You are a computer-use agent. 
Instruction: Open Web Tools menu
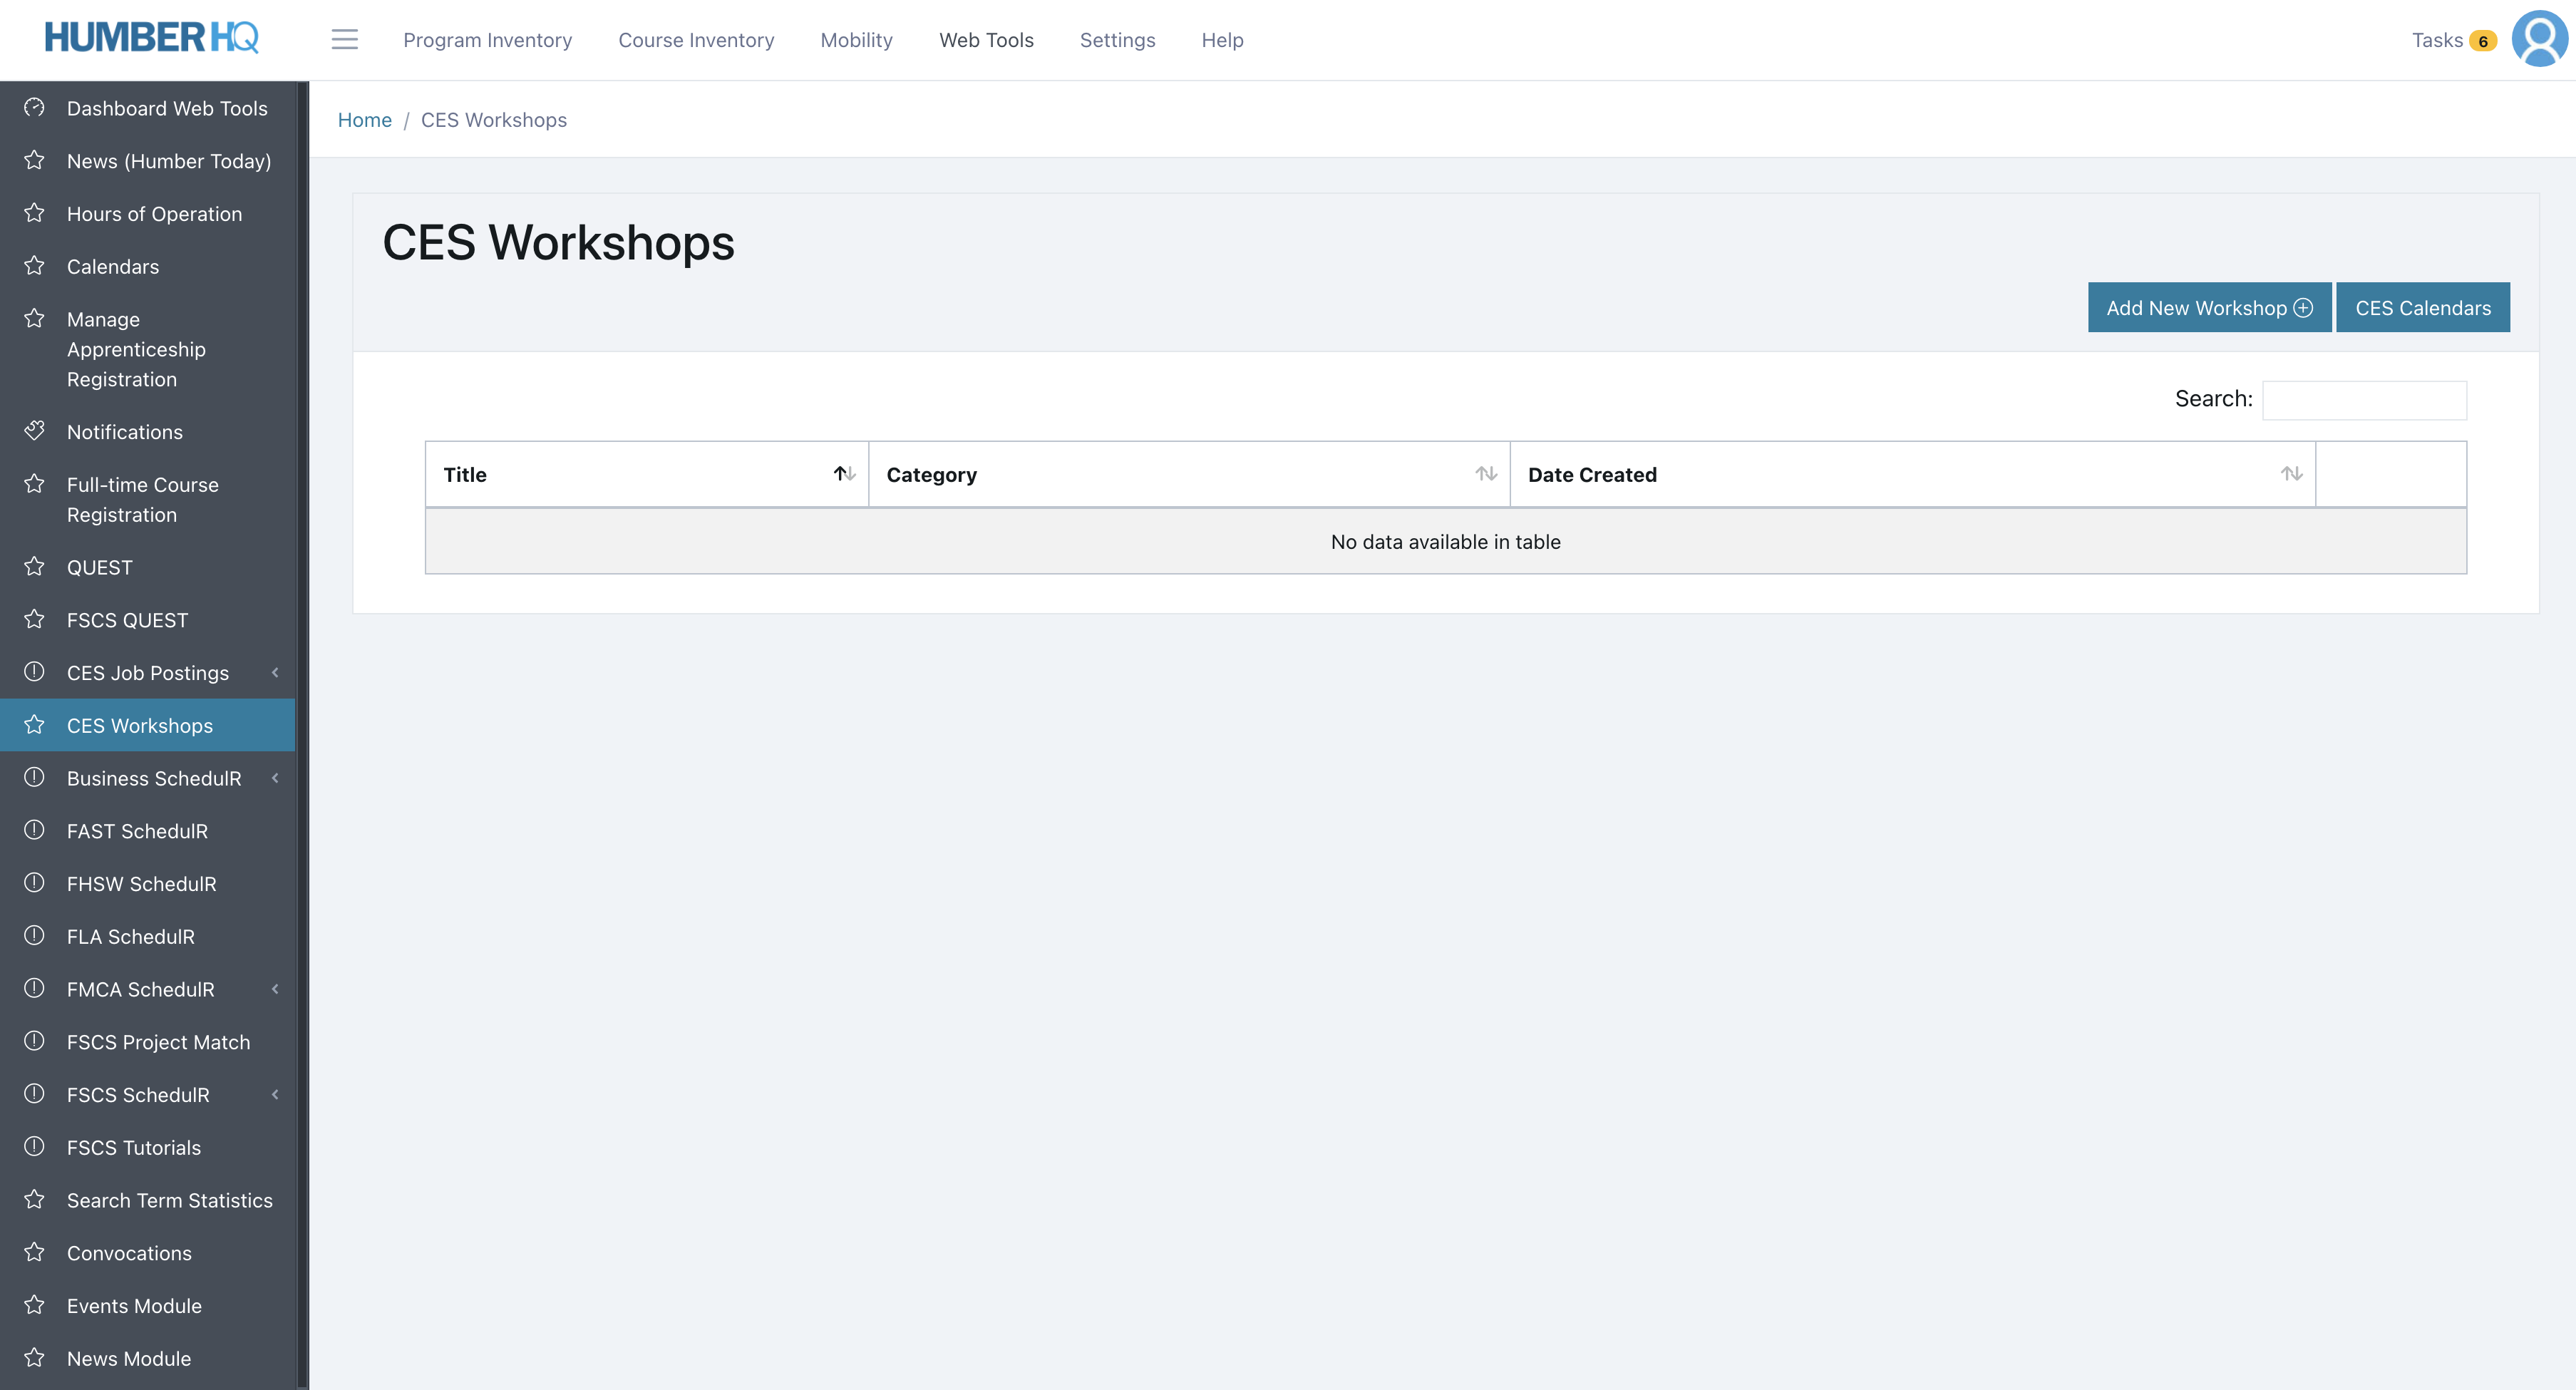[x=986, y=40]
